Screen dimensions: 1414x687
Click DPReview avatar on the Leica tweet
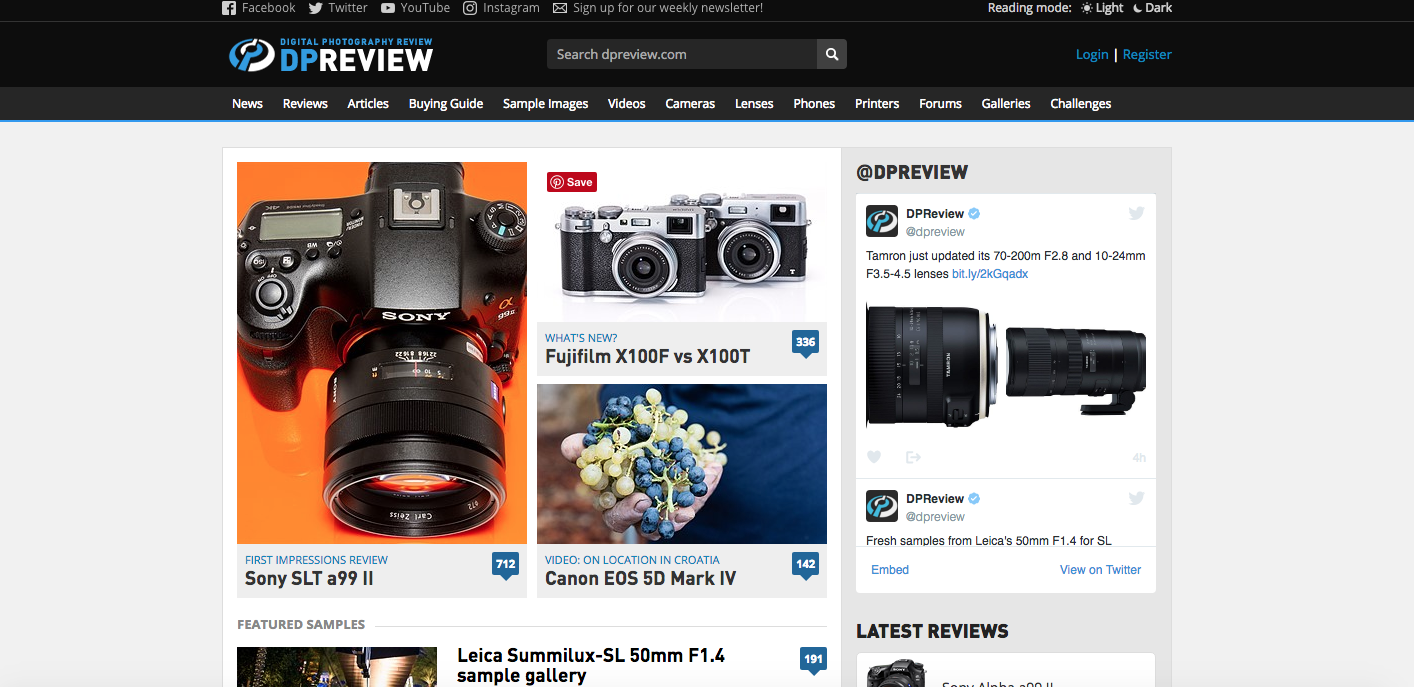882,506
